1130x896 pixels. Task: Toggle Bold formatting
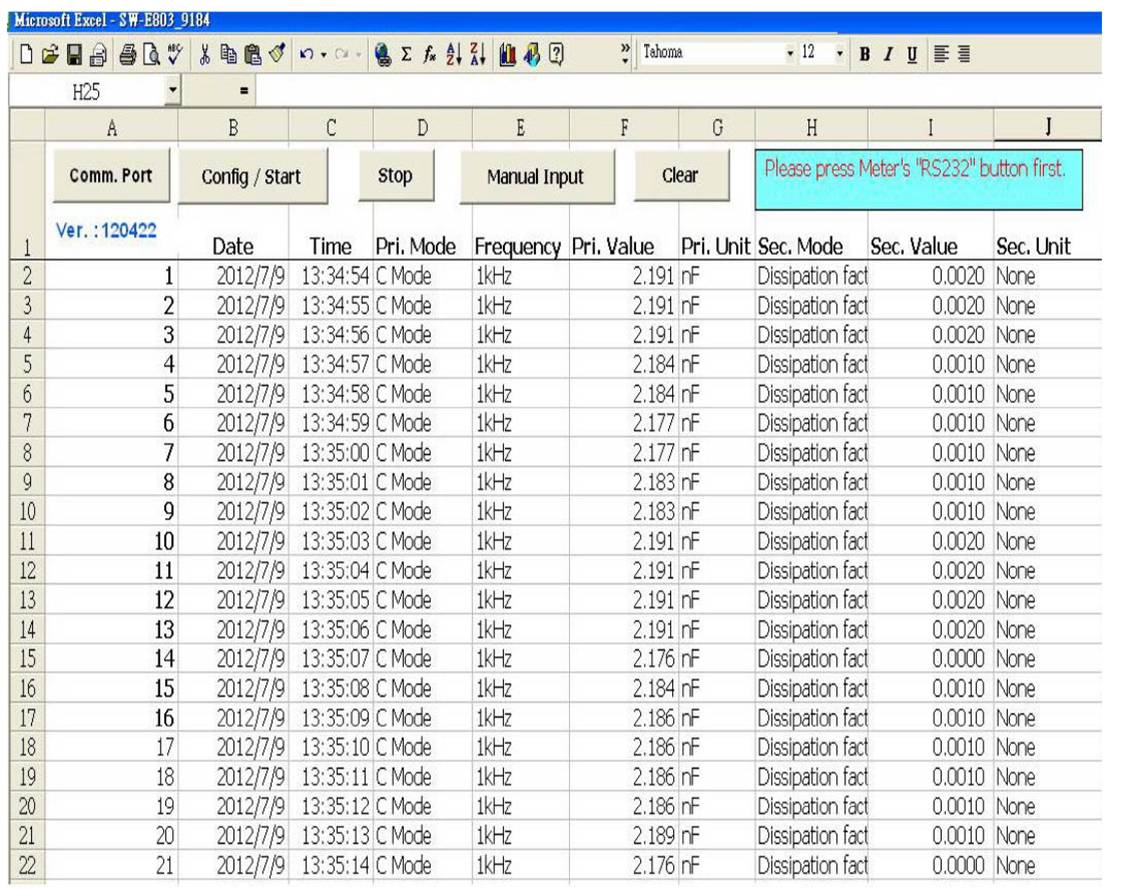click(x=864, y=53)
